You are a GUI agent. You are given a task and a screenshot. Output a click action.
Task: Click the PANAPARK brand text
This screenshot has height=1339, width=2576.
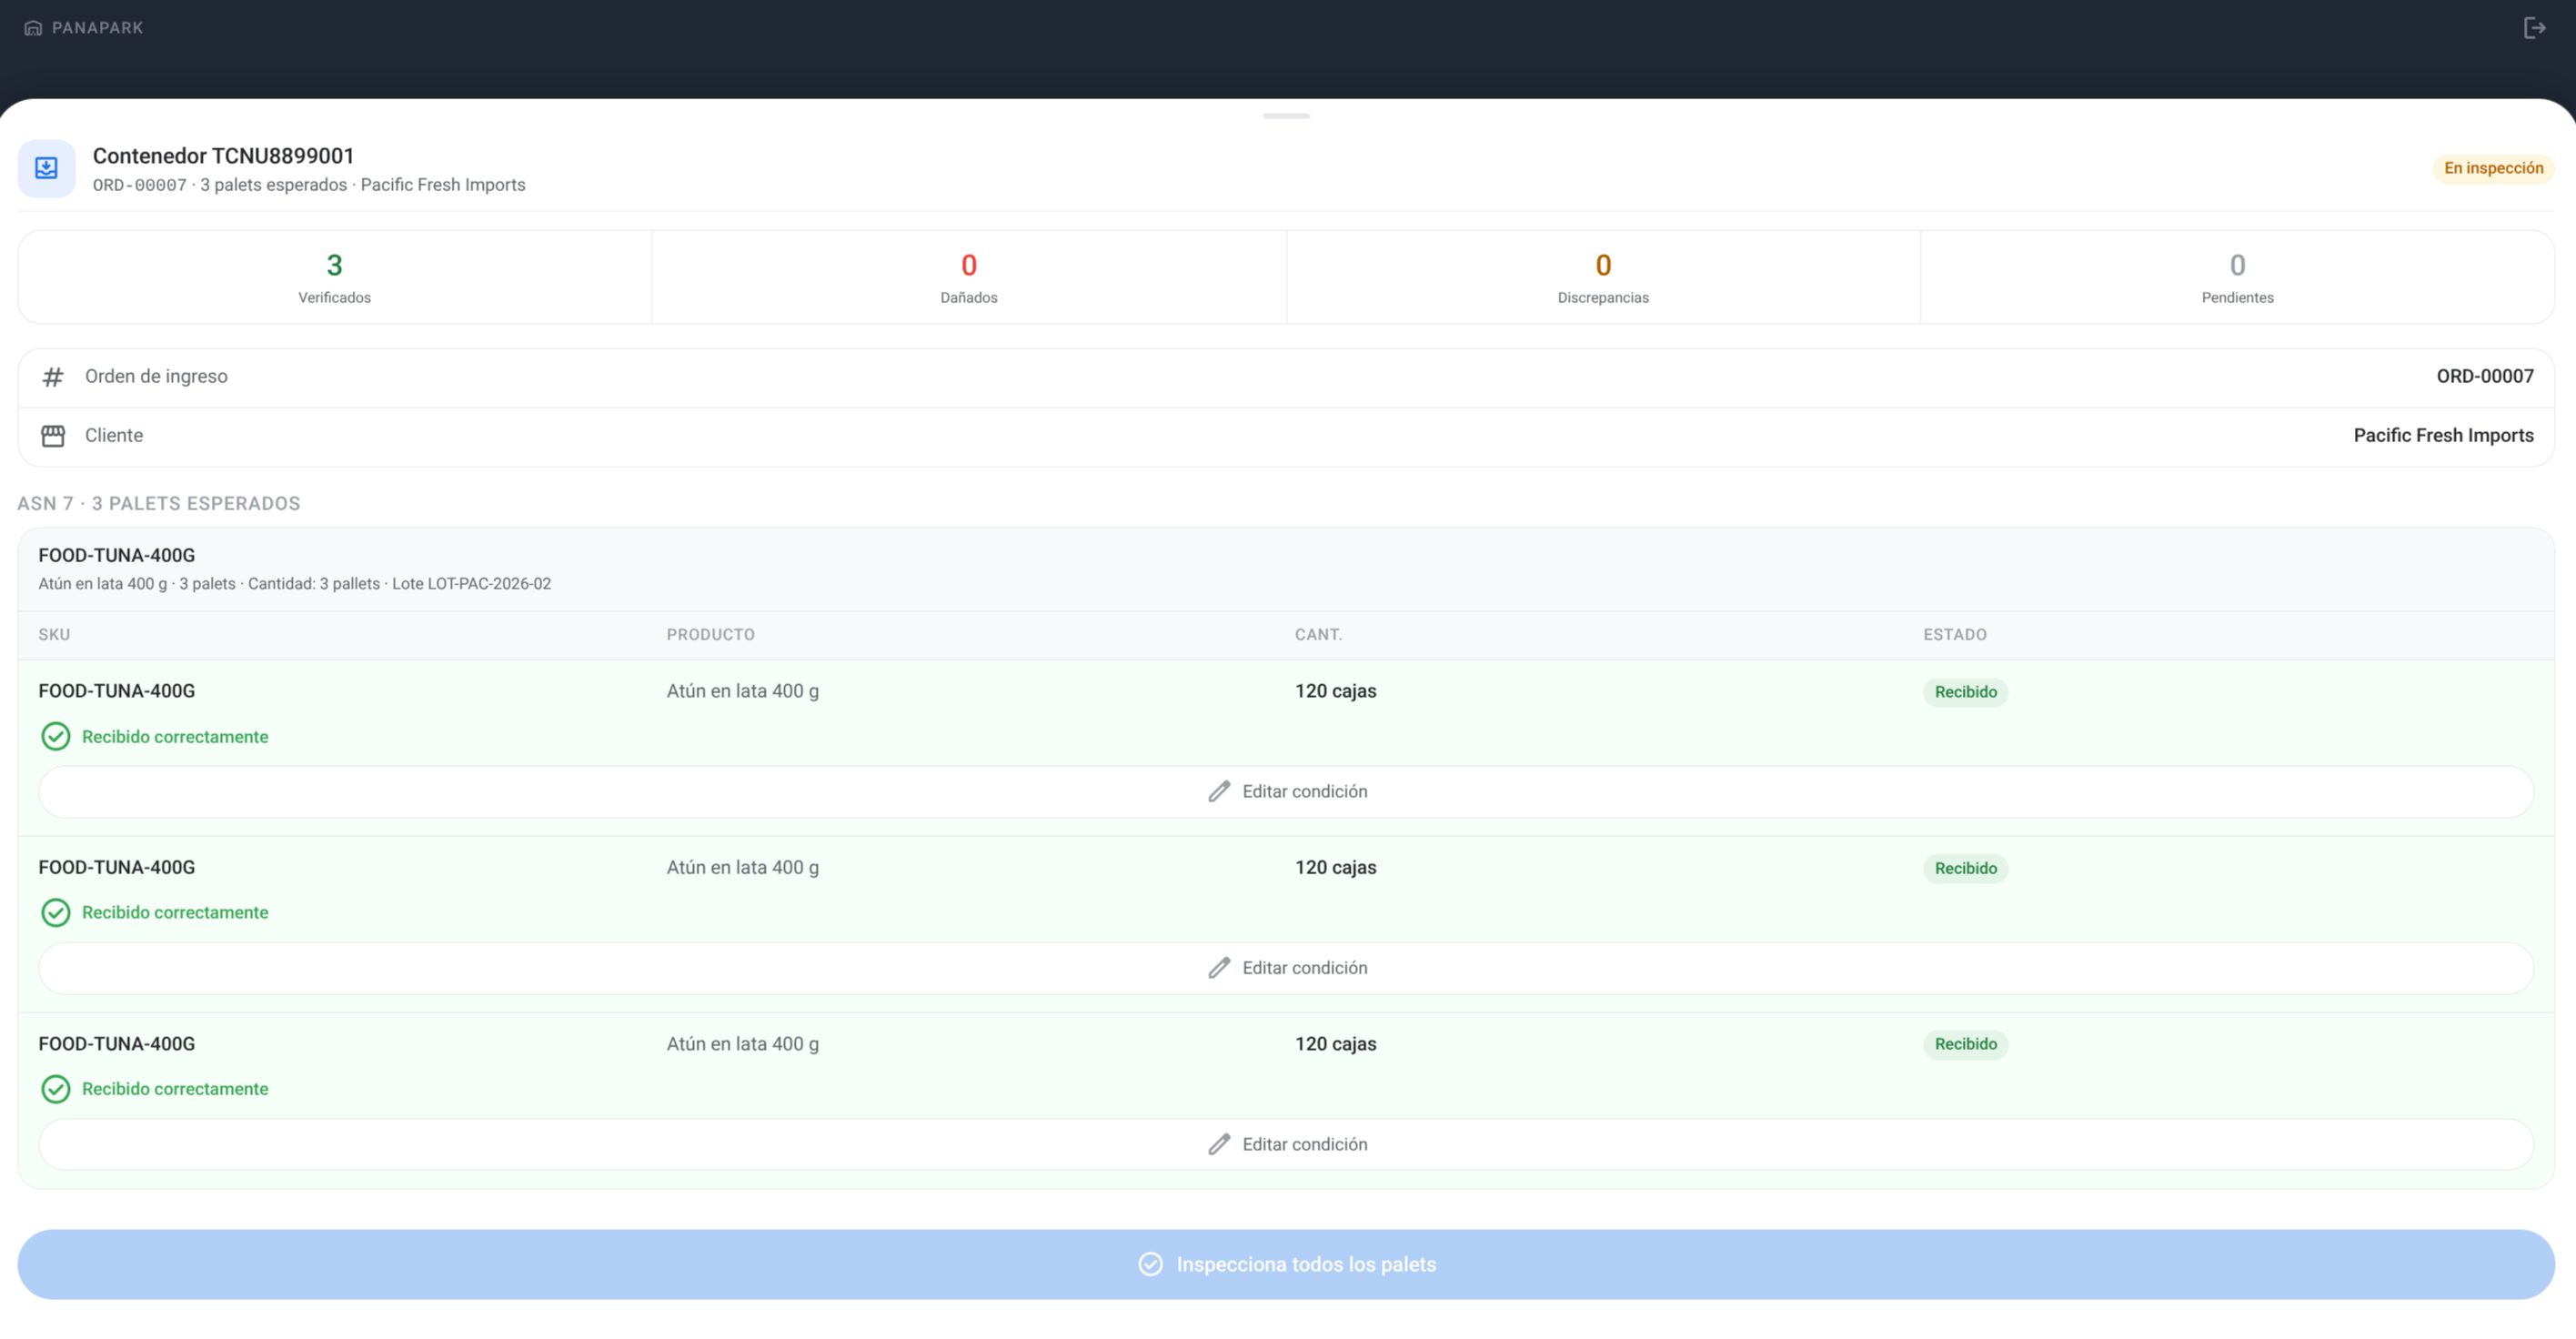coord(98,28)
